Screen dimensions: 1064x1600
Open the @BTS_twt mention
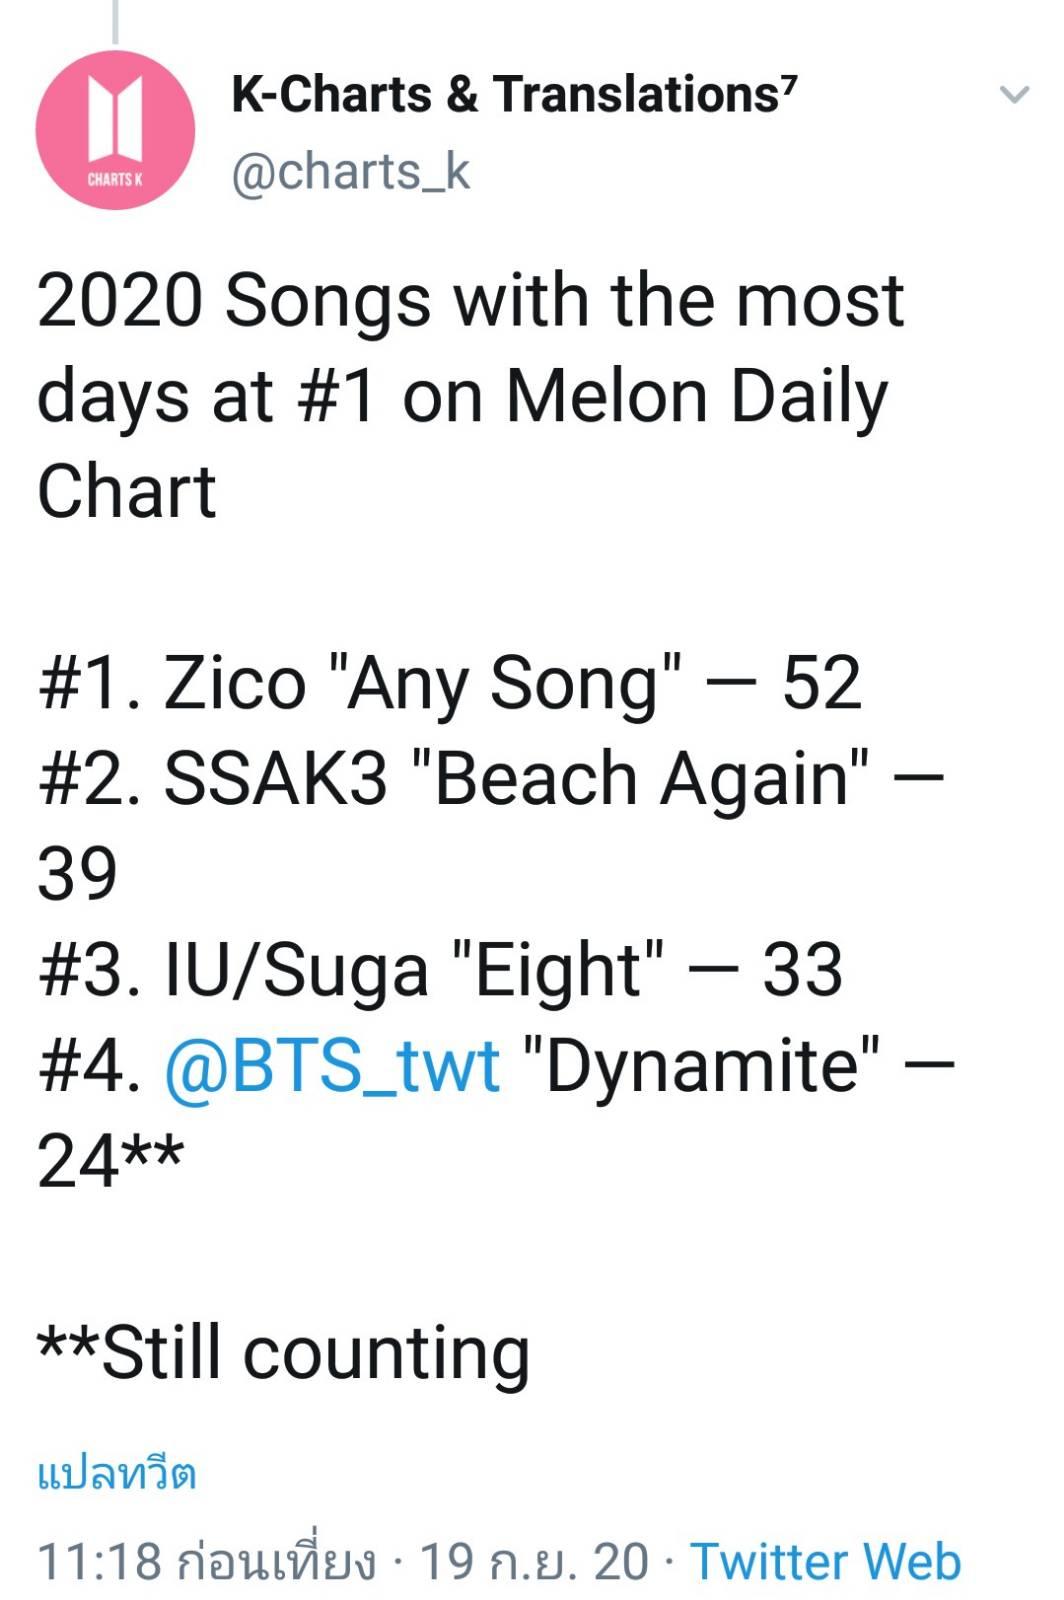332,1066
